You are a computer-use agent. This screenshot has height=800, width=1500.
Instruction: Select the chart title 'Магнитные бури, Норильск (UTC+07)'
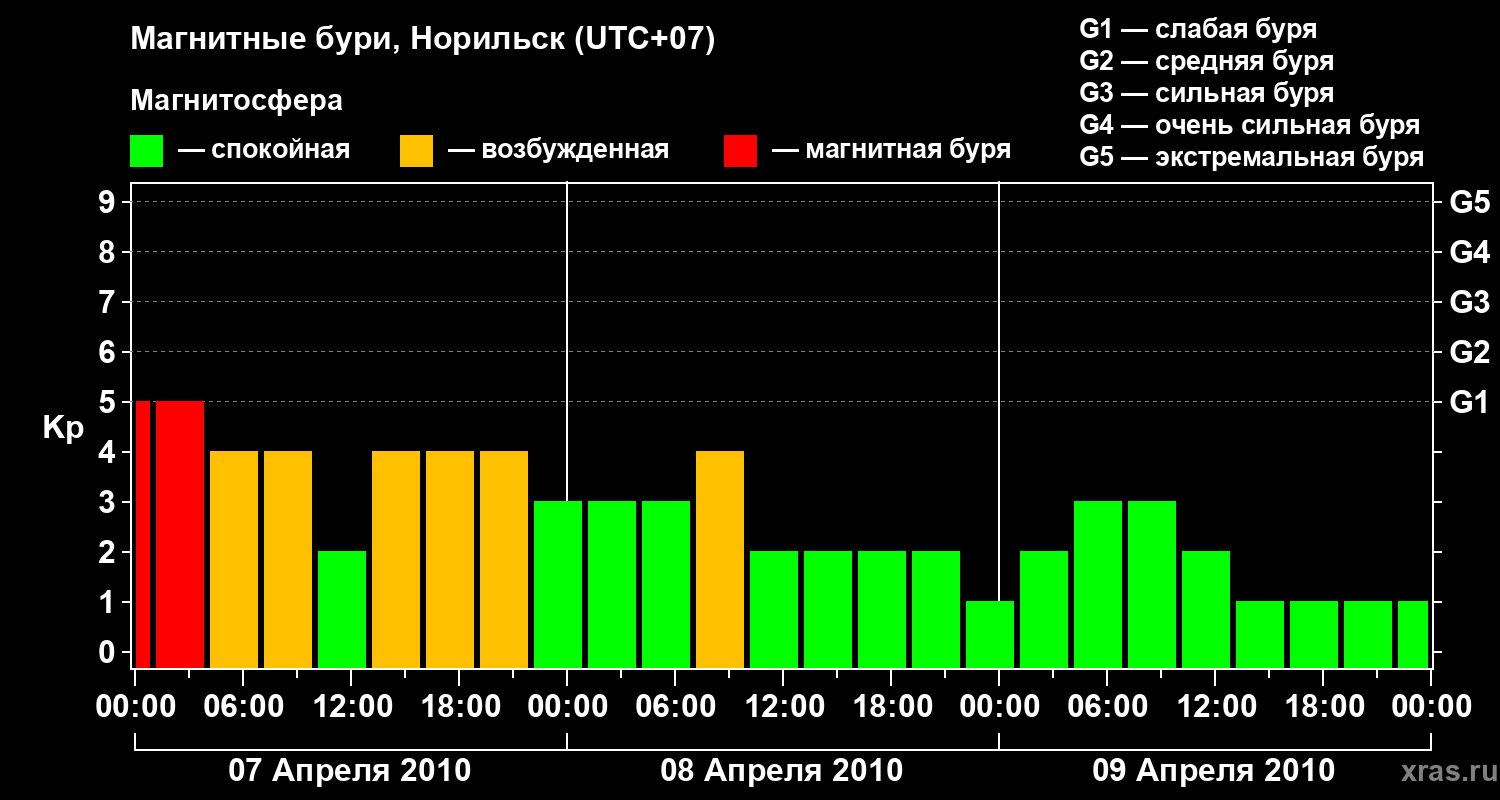click(423, 40)
